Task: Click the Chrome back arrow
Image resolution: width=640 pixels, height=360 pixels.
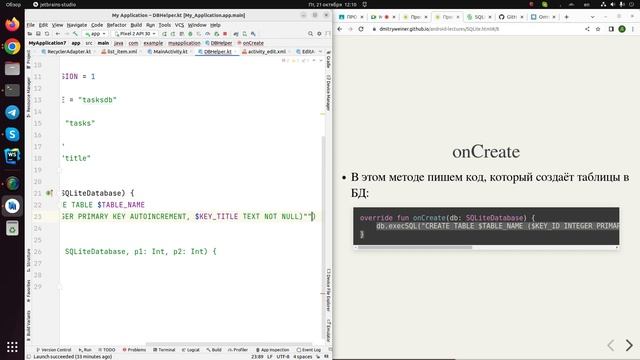Action: click(x=340, y=29)
